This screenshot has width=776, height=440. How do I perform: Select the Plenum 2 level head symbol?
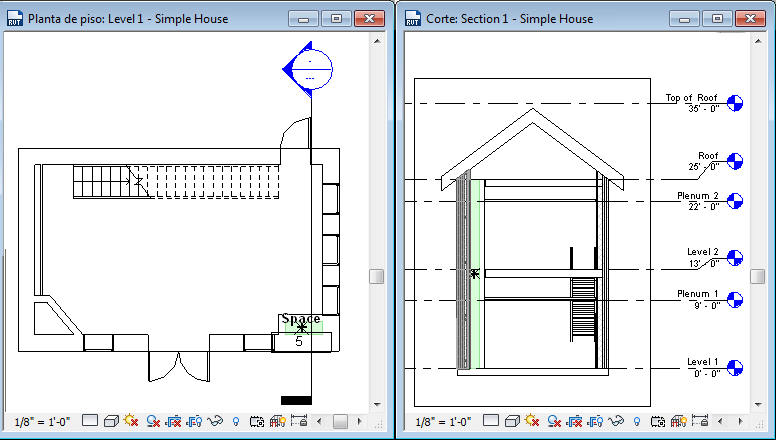[735, 201]
